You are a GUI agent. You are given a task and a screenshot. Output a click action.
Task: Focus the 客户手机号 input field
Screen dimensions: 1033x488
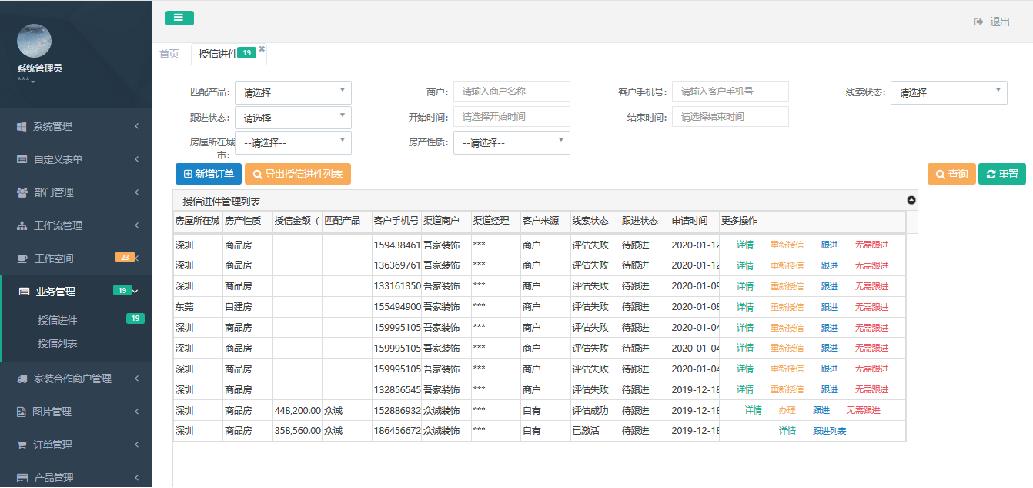730,92
